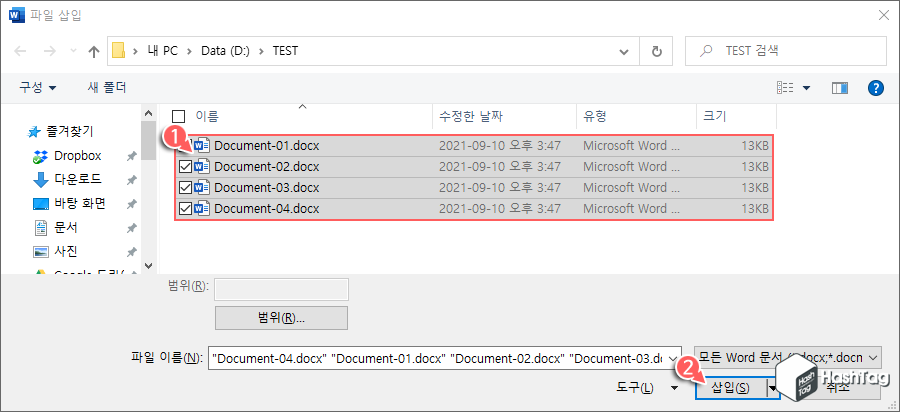Click the Document-03.docx Word file icon

pos(202,188)
